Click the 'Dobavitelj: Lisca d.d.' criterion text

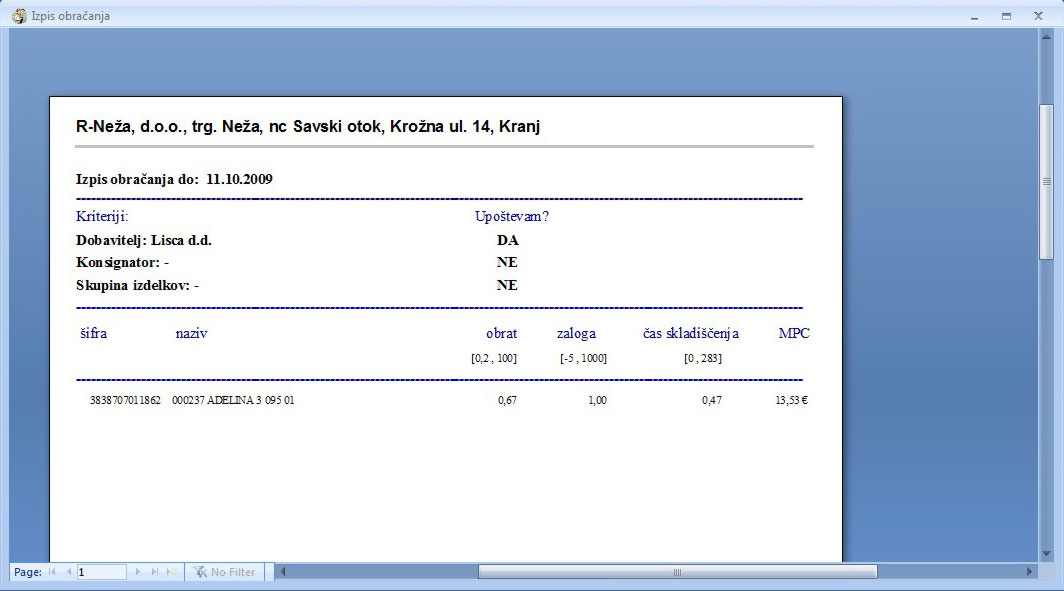[144, 240]
